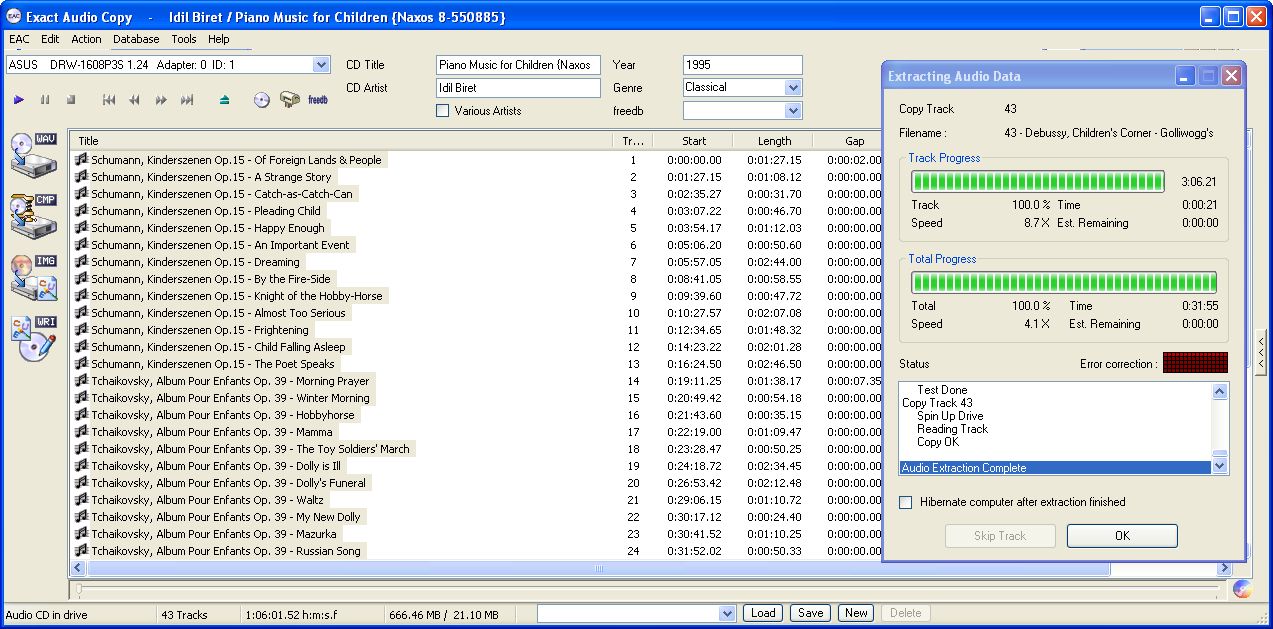Click the Start column header
The image size is (1273, 629).
[694, 141]
